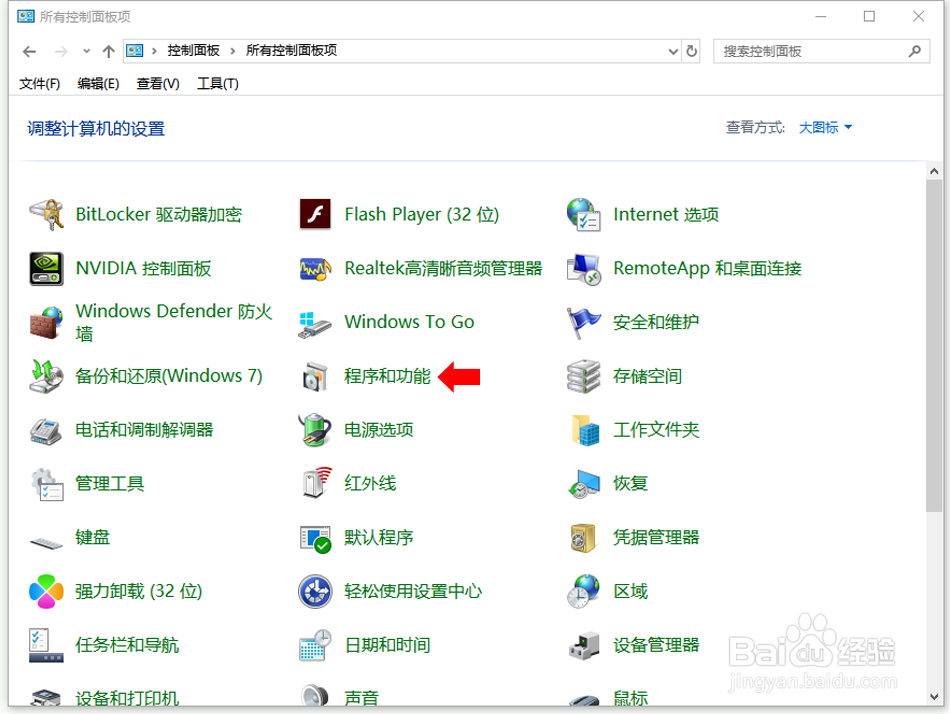The height and width of the screenshot is (714, 950).
Task: Click the 所有控制面板项 breadcrumb segment
Action: tap(291, 51)
